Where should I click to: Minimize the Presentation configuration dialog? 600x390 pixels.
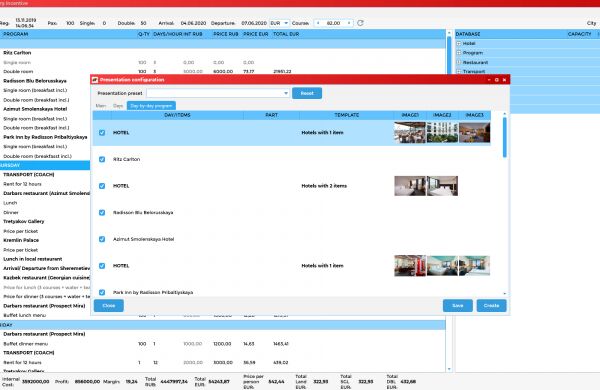pyautogui.click(x=489, y=80)
